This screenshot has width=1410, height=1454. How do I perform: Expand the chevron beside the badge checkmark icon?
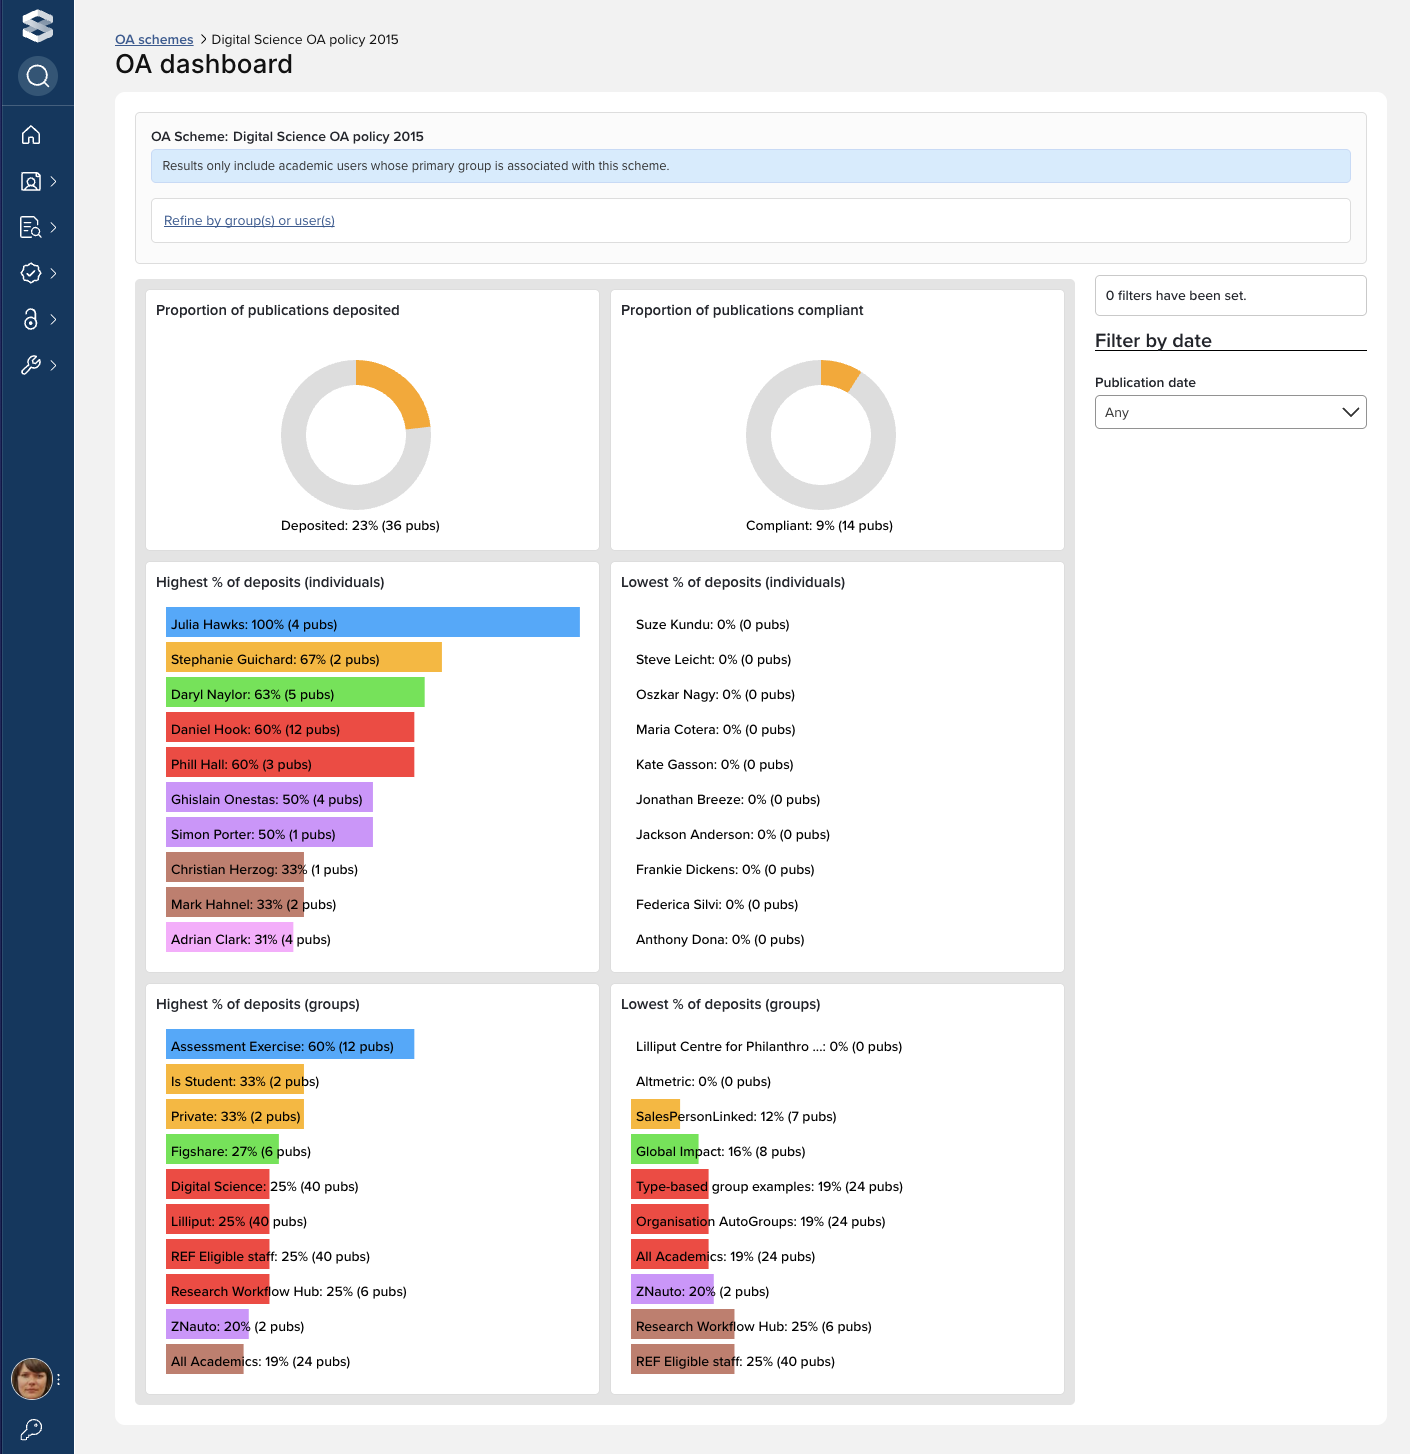pyautogui.click(x=53, y=273)
